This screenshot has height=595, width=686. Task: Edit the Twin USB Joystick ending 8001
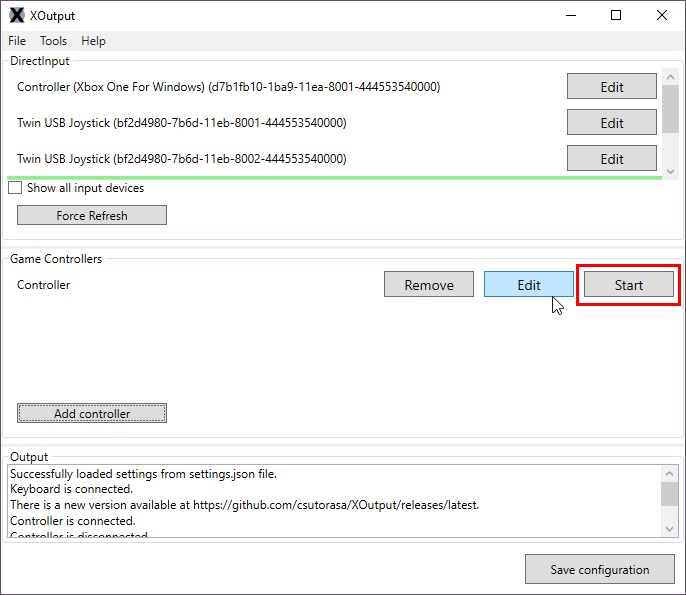(x=612, y=122)
